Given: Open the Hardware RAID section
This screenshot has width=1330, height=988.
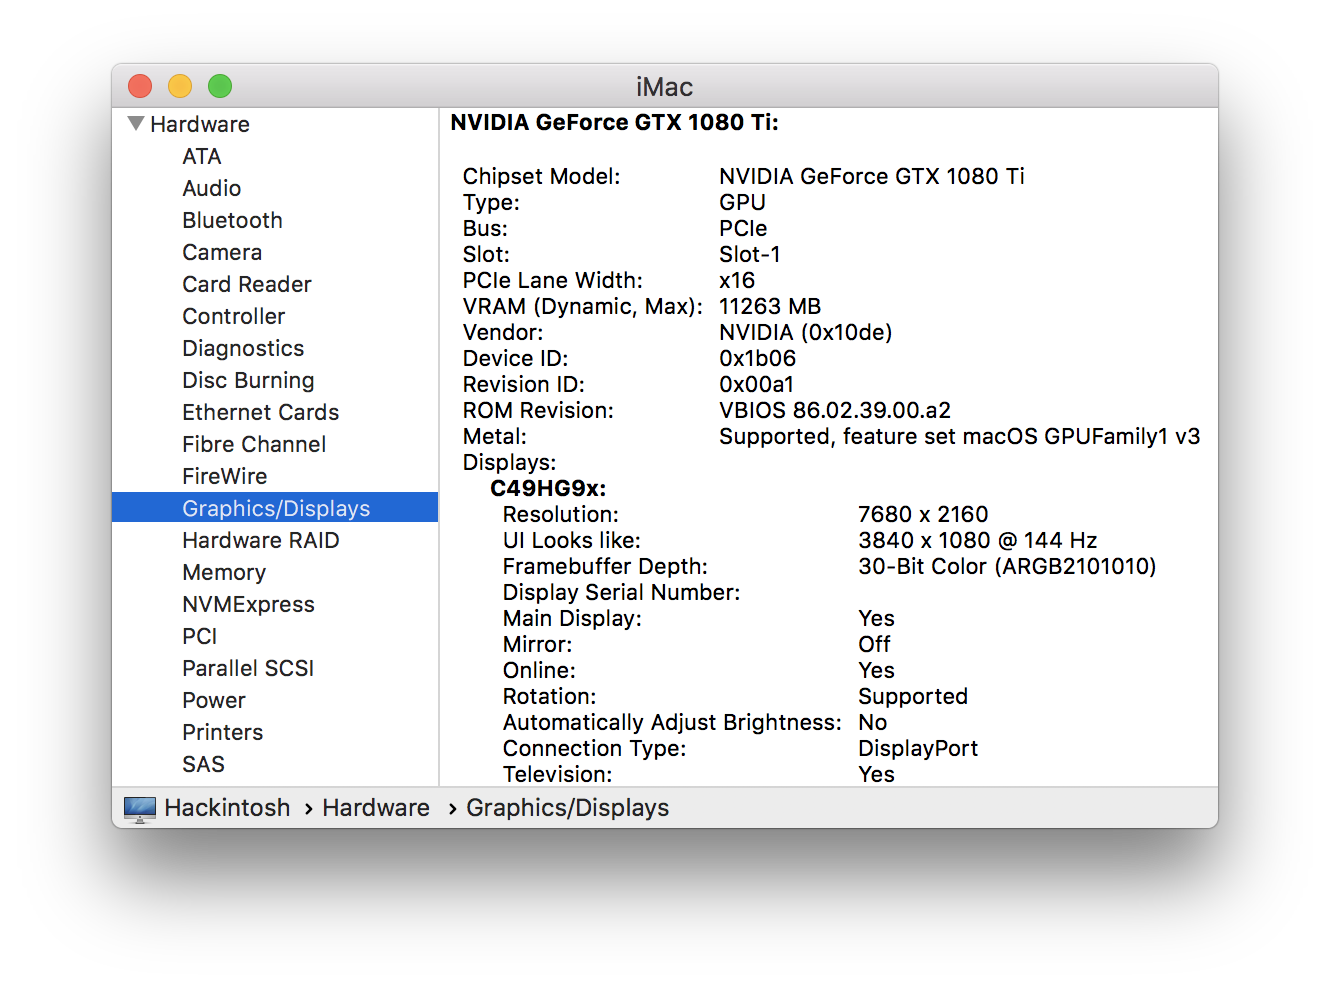Looking at the screenshot, I should pos(261,540).
